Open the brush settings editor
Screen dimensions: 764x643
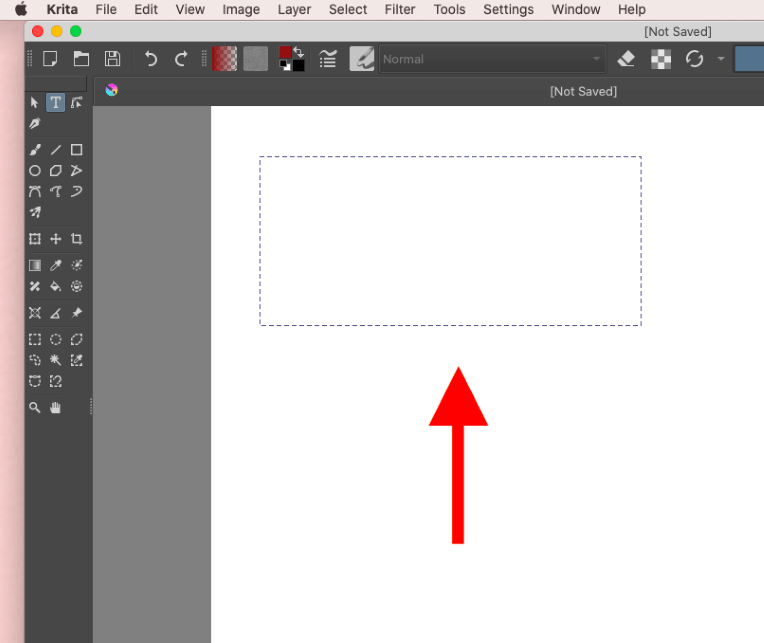click(328, 59)
